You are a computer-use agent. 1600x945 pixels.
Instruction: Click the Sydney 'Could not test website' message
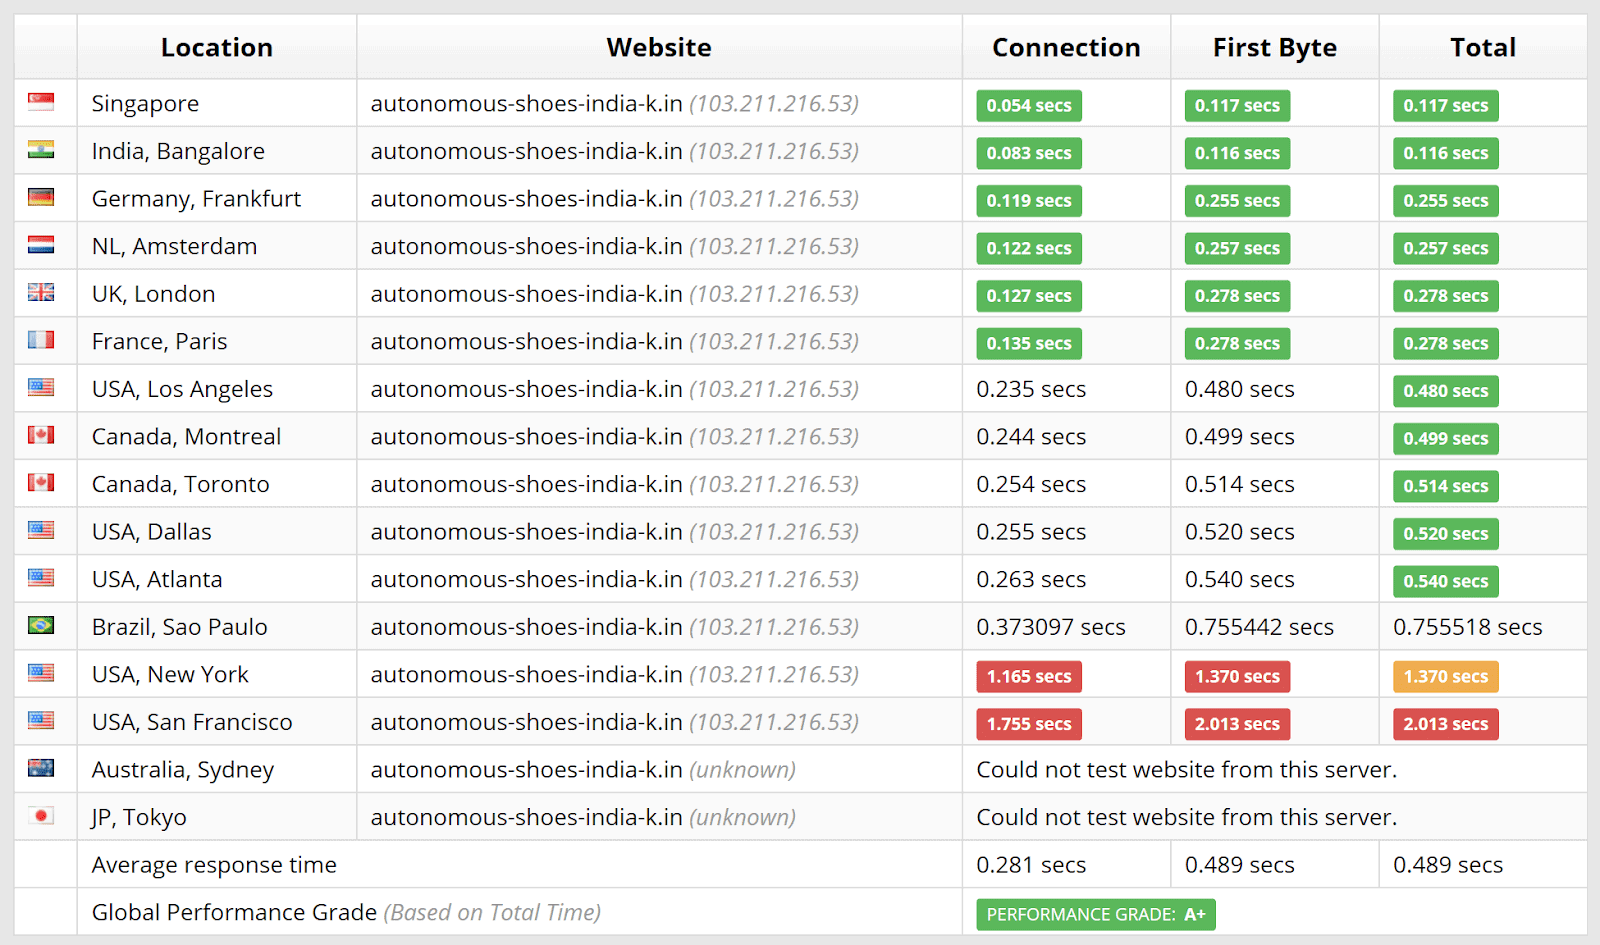pos(1187,769)
